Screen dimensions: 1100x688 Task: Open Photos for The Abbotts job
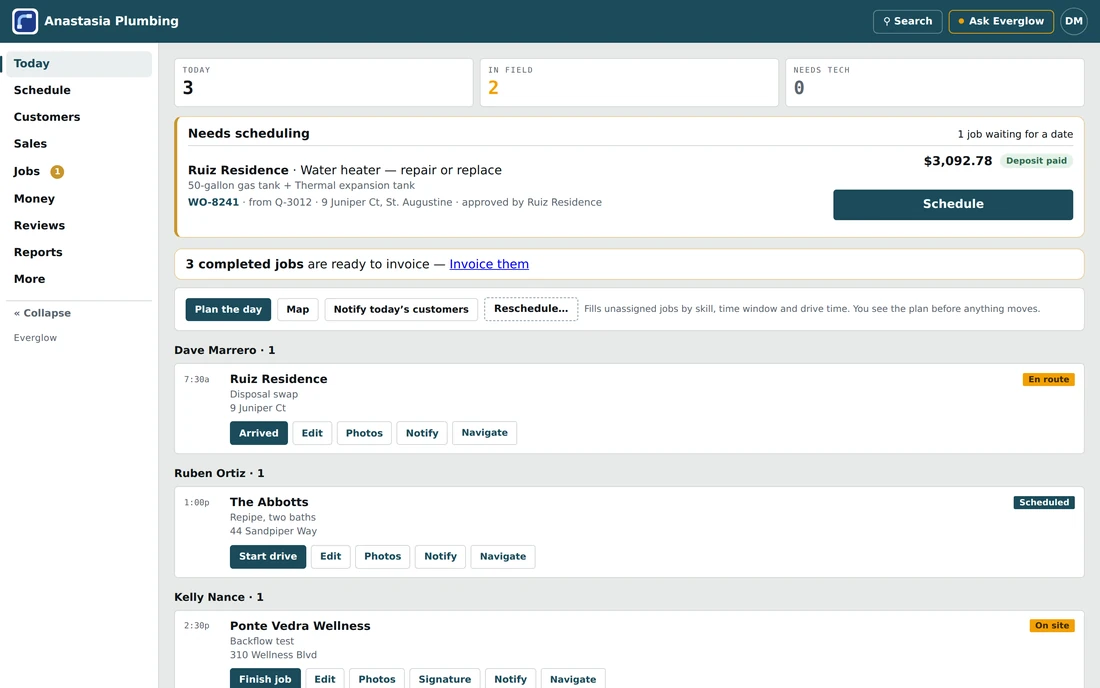[382, 556]
